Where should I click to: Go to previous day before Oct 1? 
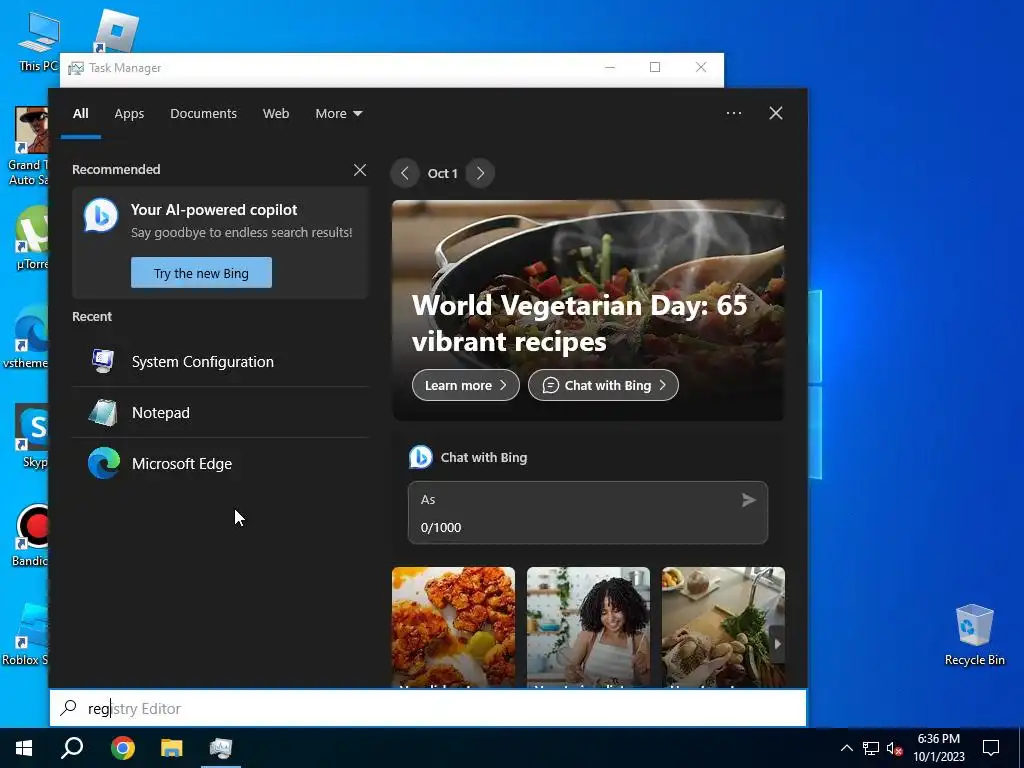pyautogui.click(x=405, y=173)
